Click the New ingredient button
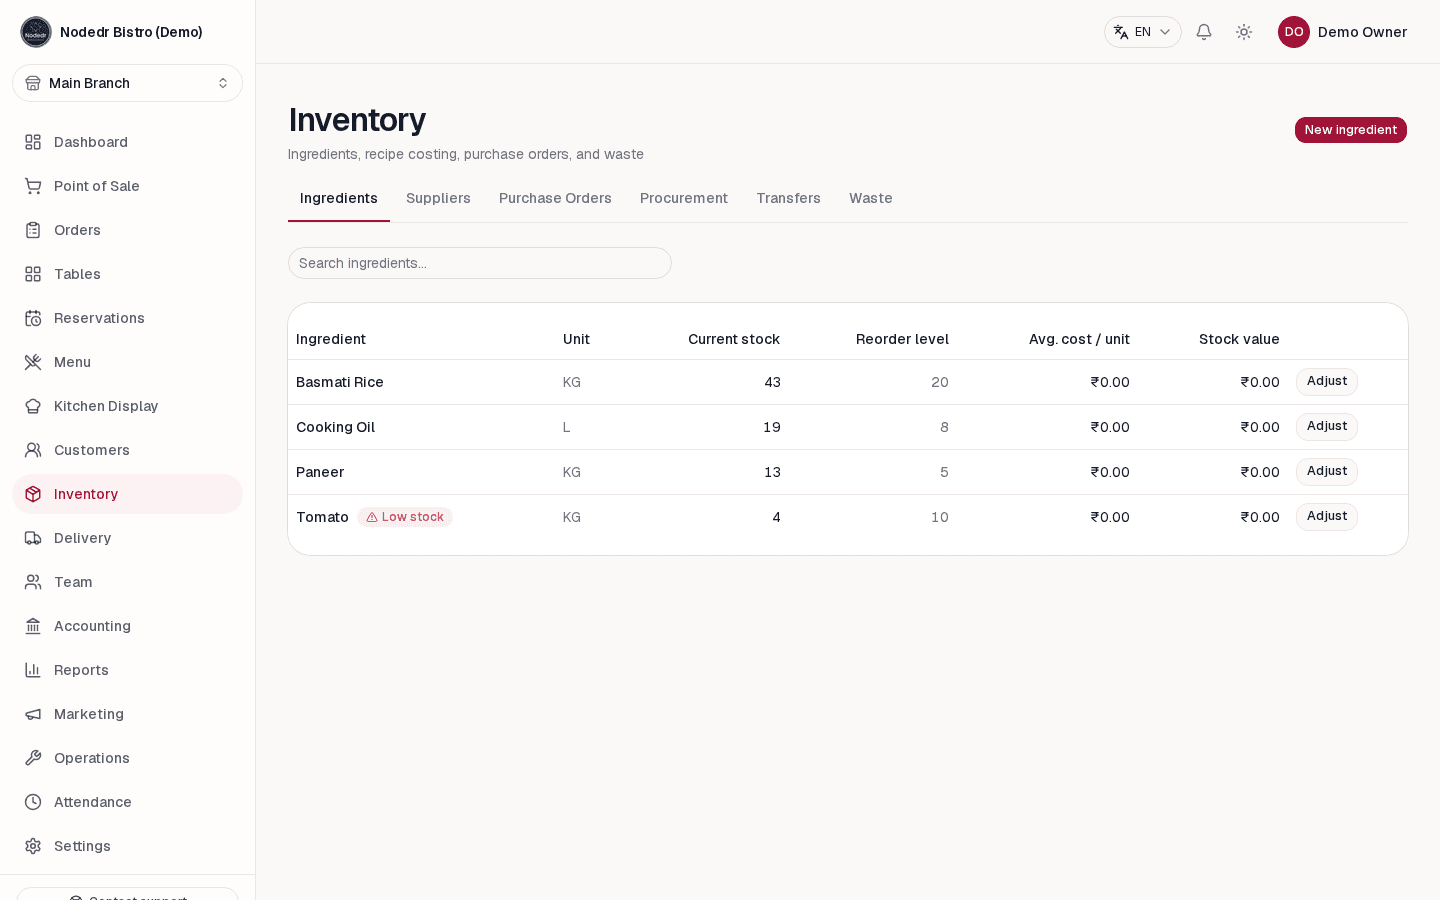The image size is (1440, 900). coord(1351,130)
